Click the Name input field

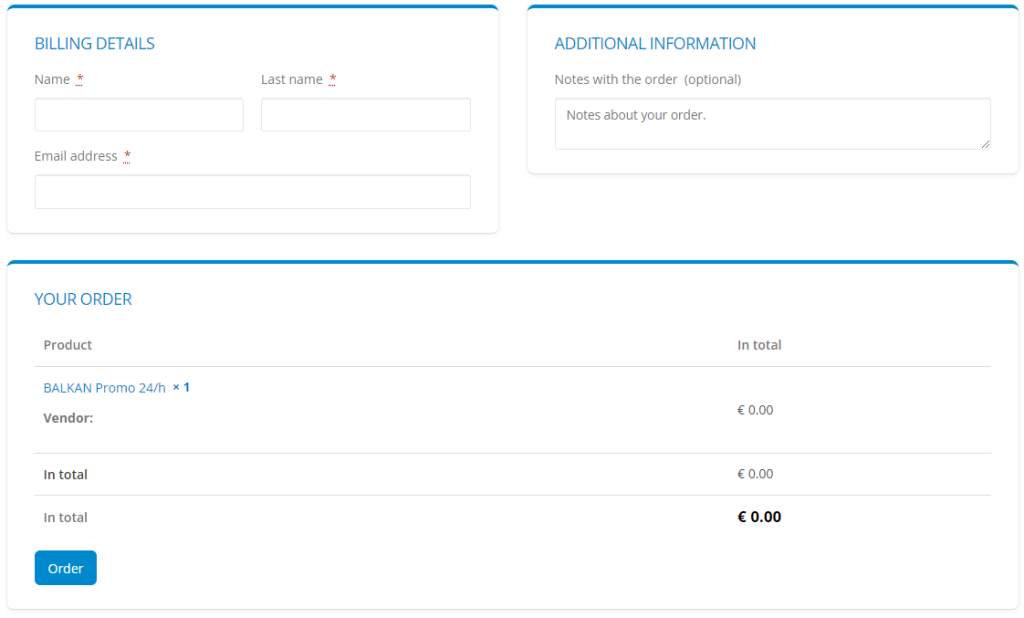tap(139, 115)
